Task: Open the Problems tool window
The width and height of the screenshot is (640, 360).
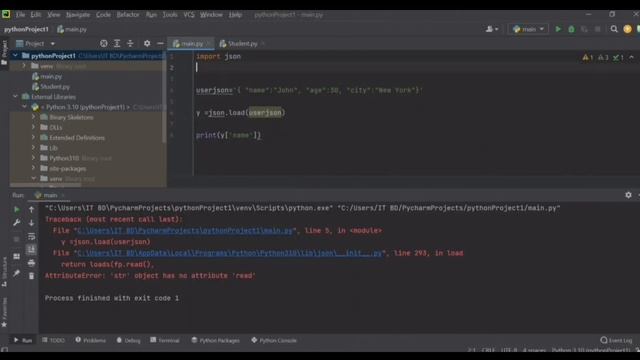Action: point(90,340)
